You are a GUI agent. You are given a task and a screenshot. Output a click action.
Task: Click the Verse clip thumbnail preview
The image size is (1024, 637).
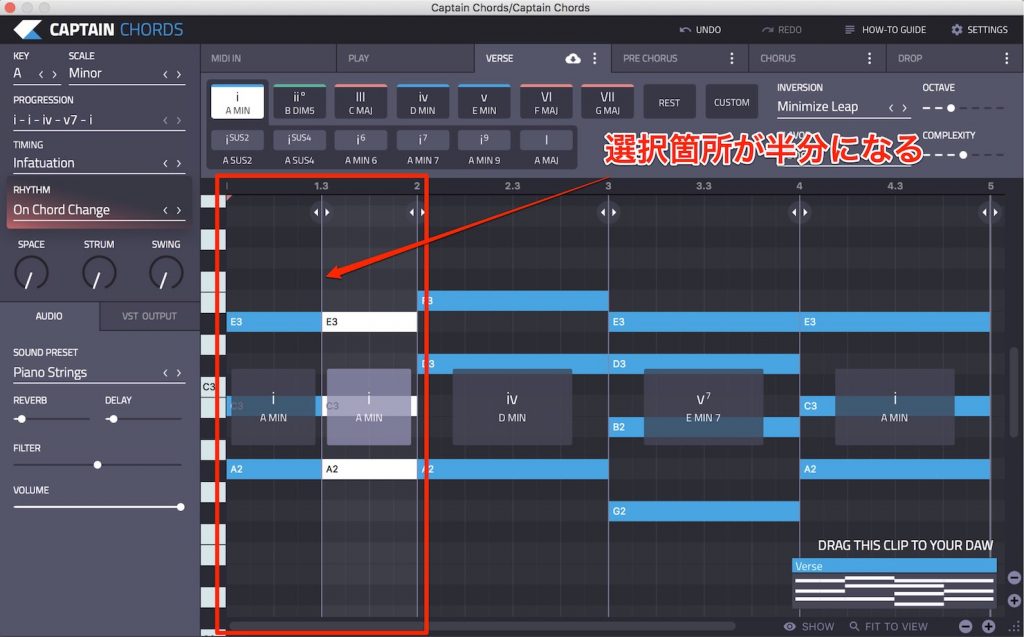coord(893,585)
